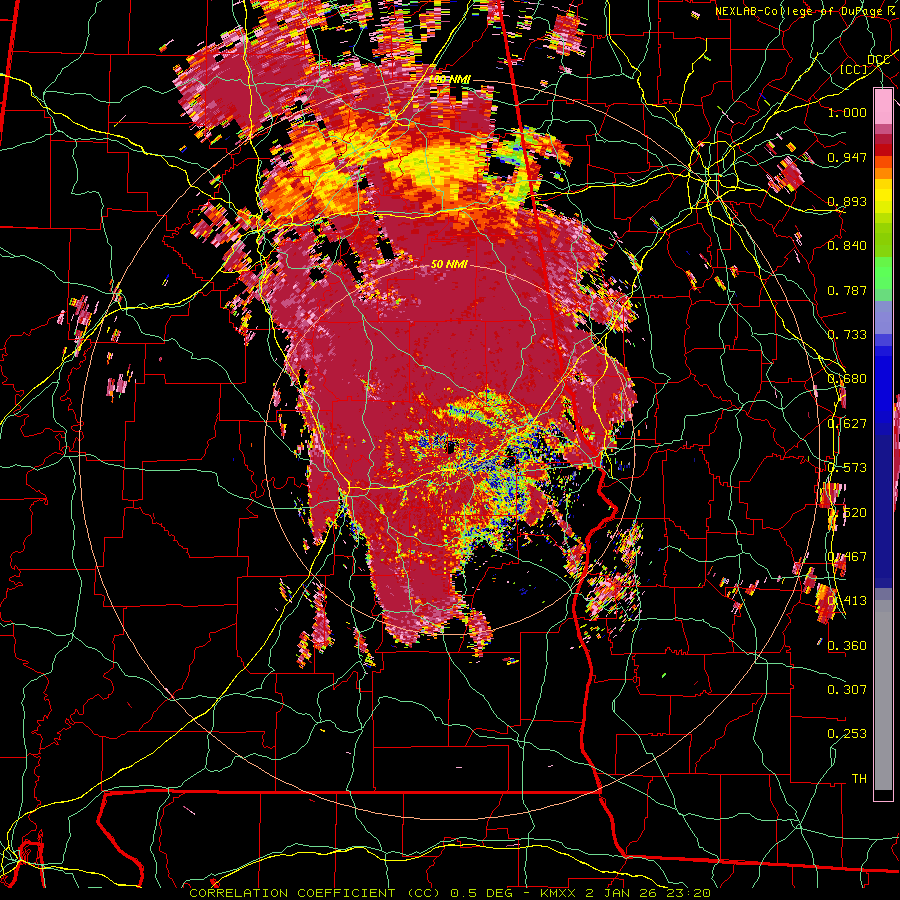Select the 0.947 legend value
Image resolution: width=900 pixels, height=900 pixels.
point(847,157)
